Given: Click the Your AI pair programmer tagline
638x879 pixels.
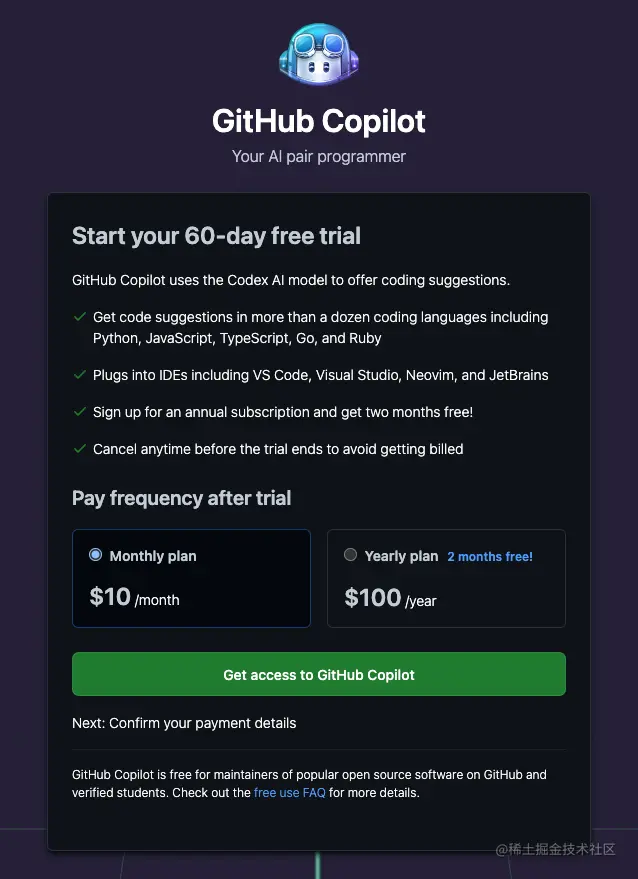Looking at the screenshot, I should 318,156.
